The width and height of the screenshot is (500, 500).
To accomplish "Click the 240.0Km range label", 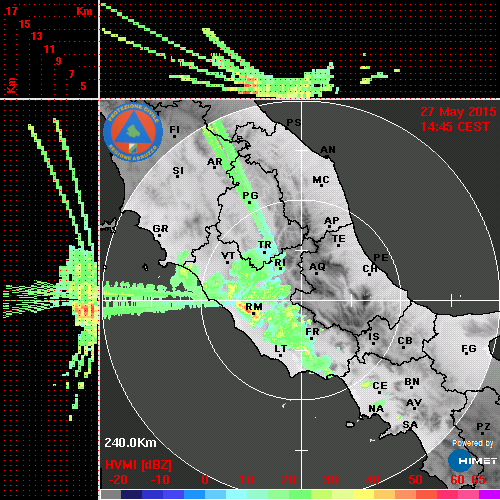I will pos(130,443).
